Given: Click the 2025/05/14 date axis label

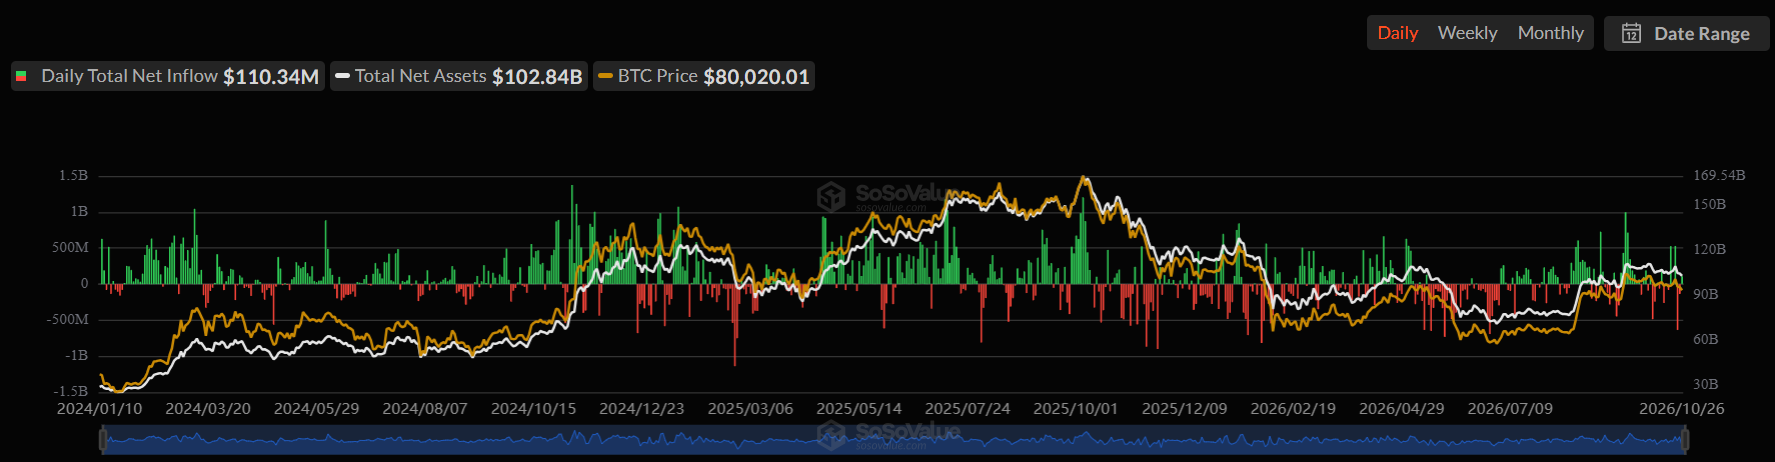Looking at the screenshot, I should (x=859, y=408).
